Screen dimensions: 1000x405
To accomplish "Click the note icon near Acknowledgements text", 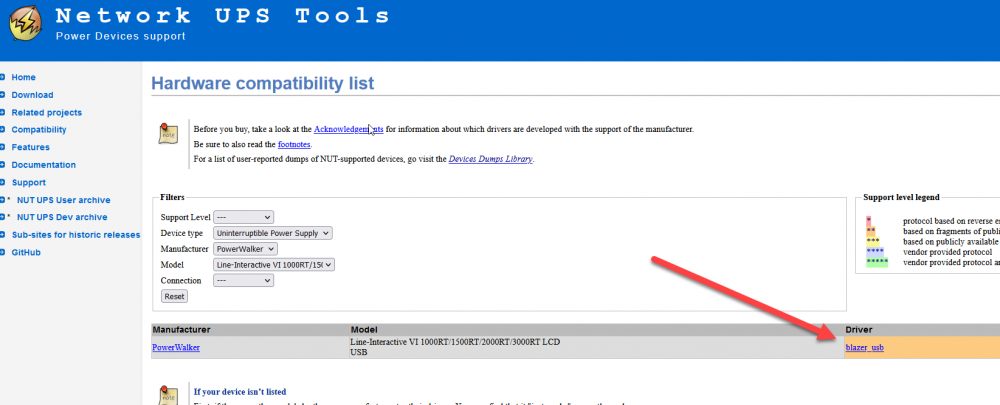I will point(168,134).
